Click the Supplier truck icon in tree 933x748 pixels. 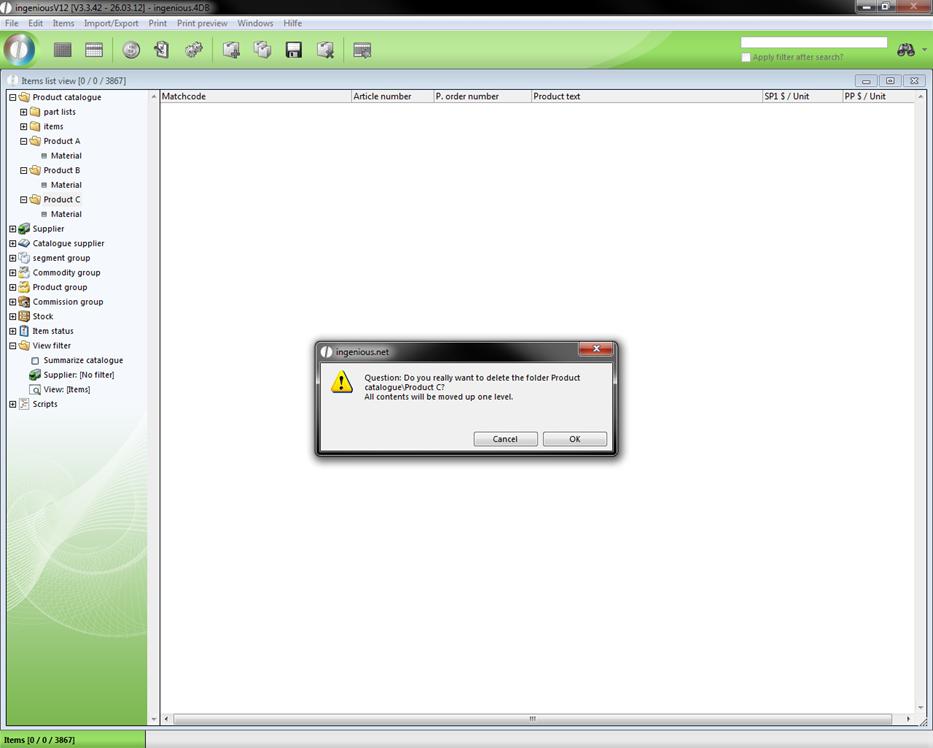tap(24, 229)
